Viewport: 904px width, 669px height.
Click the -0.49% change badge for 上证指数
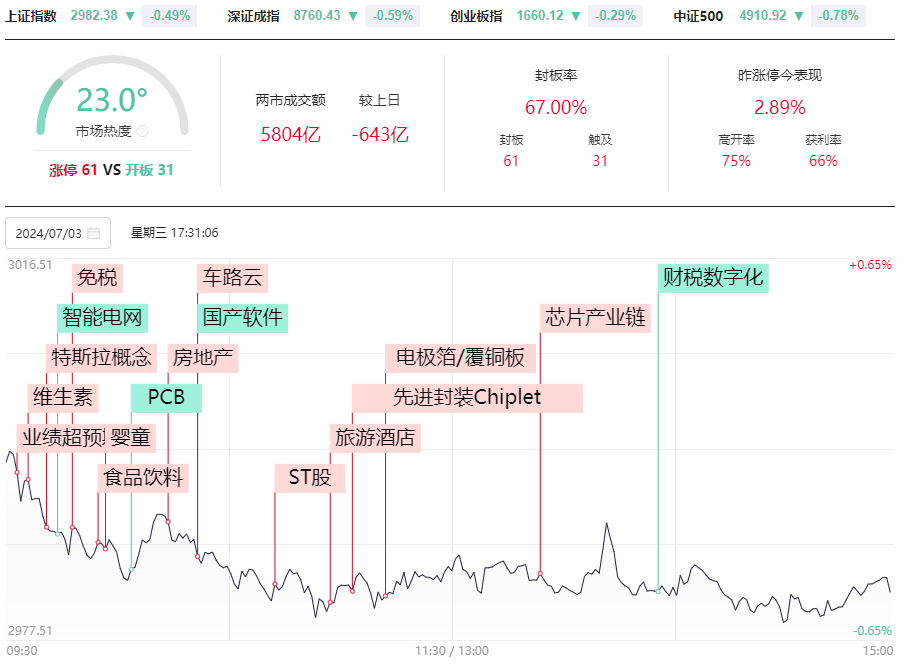(x=170, y=16)
